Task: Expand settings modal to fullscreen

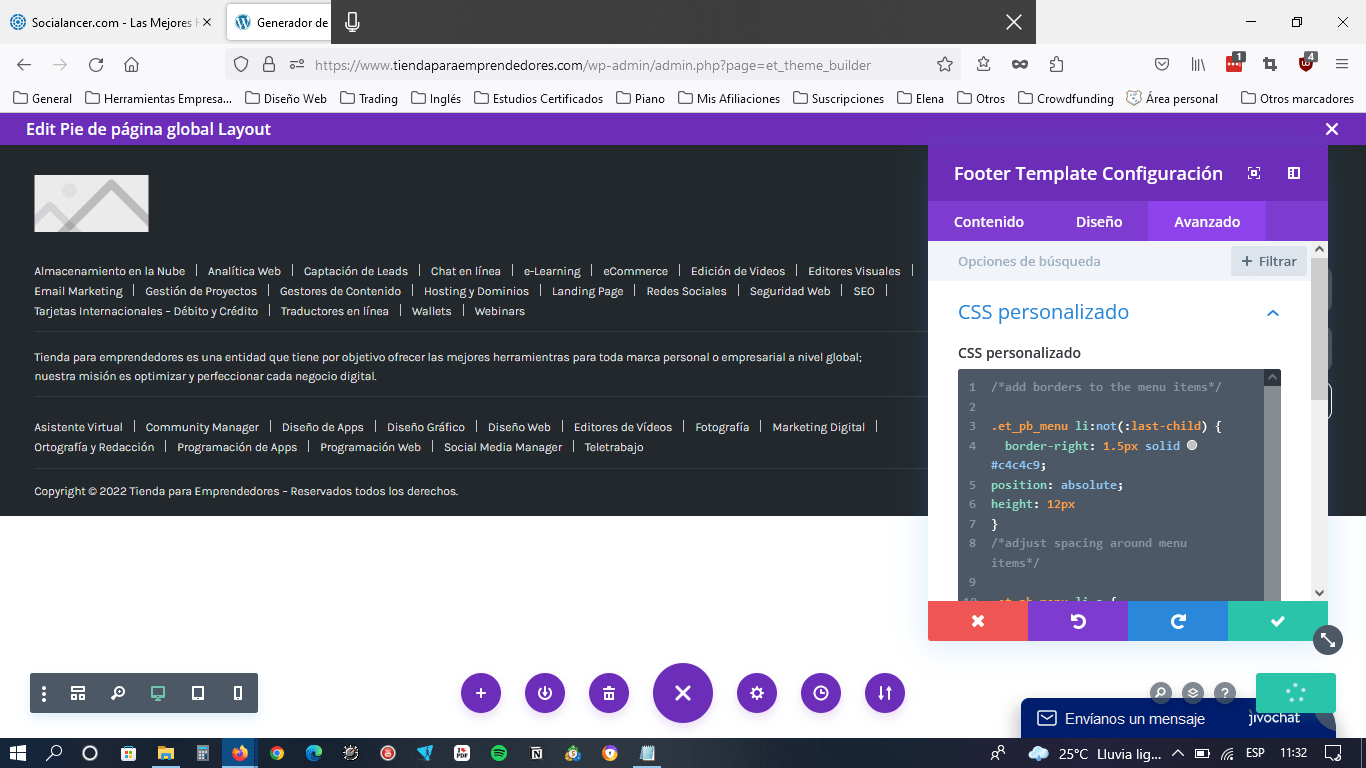Action: 1254,173
